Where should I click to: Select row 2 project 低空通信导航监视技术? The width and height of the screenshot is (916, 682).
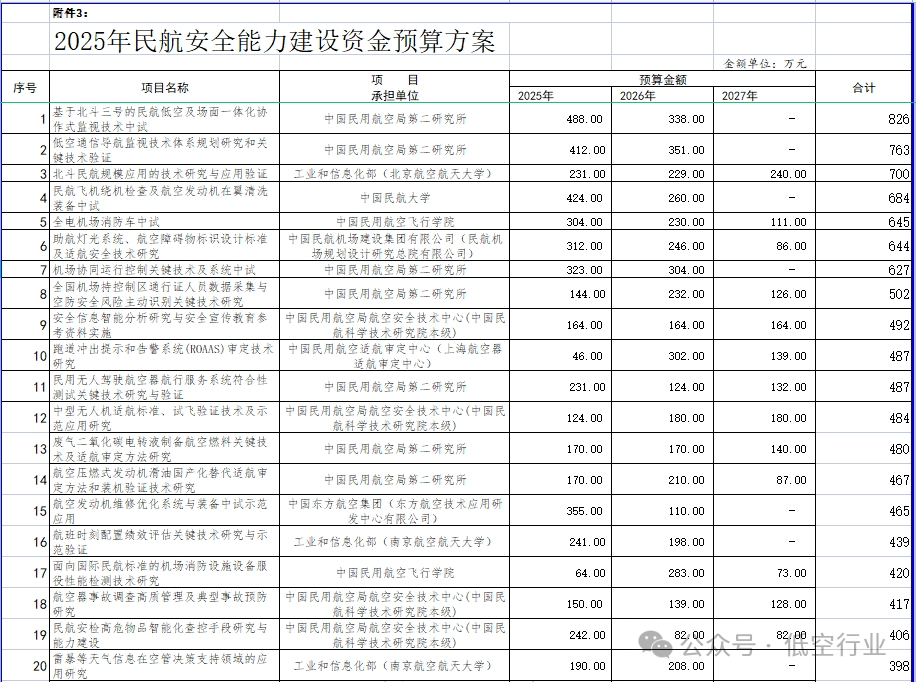(x=165, y=150)
